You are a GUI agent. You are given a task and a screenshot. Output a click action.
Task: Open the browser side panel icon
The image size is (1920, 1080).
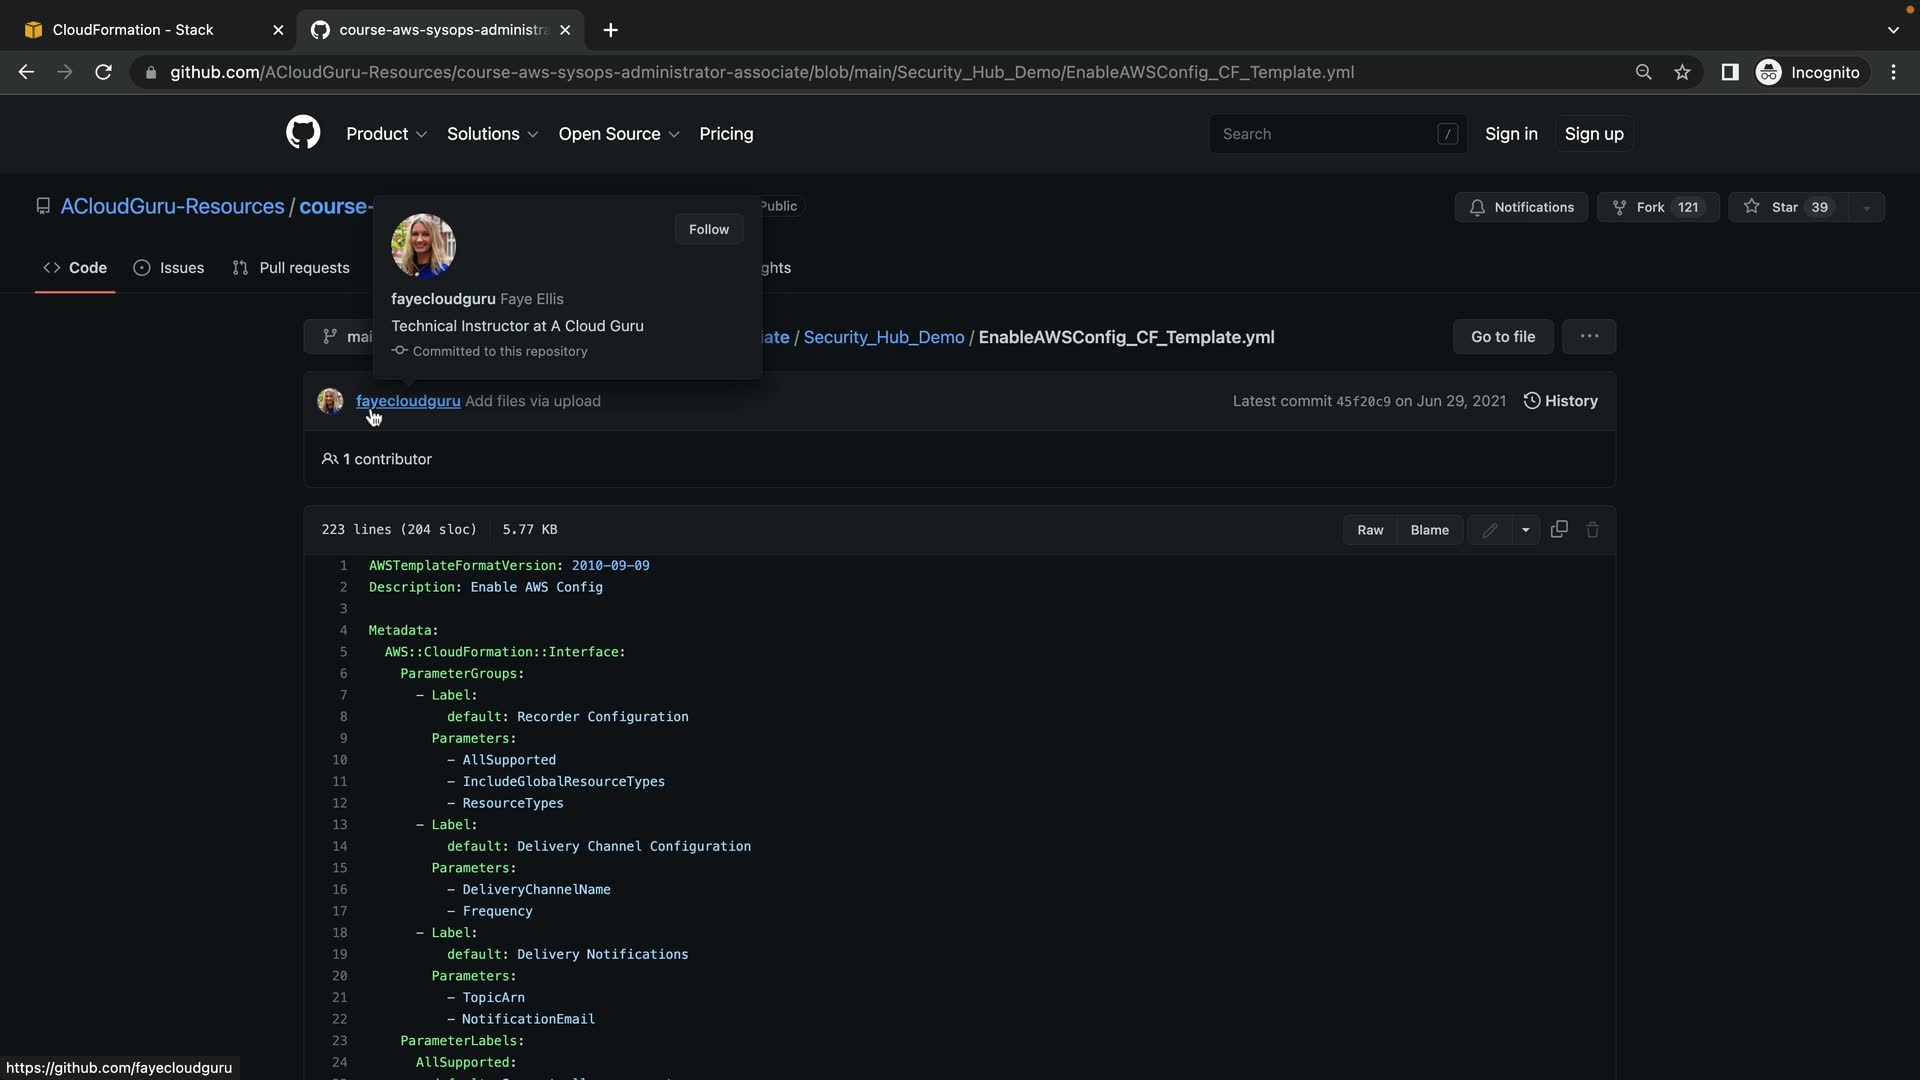1730,72
